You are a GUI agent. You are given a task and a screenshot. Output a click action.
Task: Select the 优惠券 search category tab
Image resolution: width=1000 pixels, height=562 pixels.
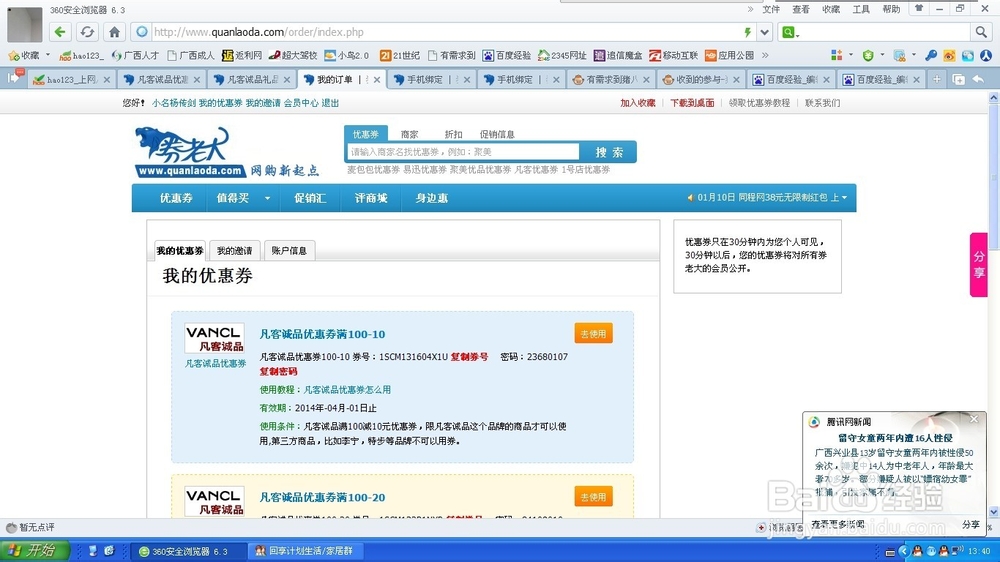[x=365, y=134]
